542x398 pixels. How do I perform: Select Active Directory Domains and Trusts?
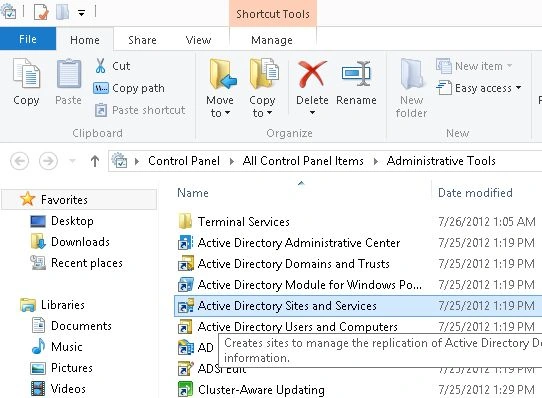click(x=293, y=264)
